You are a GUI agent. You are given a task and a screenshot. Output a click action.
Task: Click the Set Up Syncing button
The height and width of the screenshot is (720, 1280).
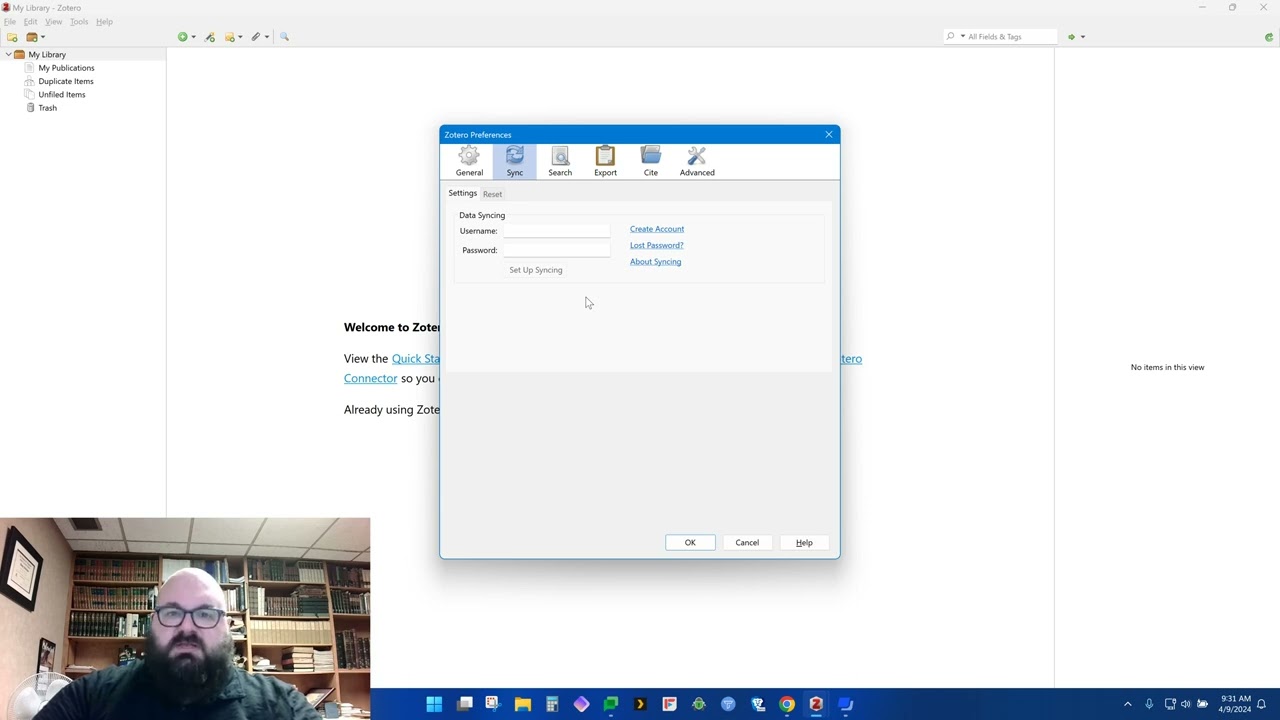click(536, 270)
